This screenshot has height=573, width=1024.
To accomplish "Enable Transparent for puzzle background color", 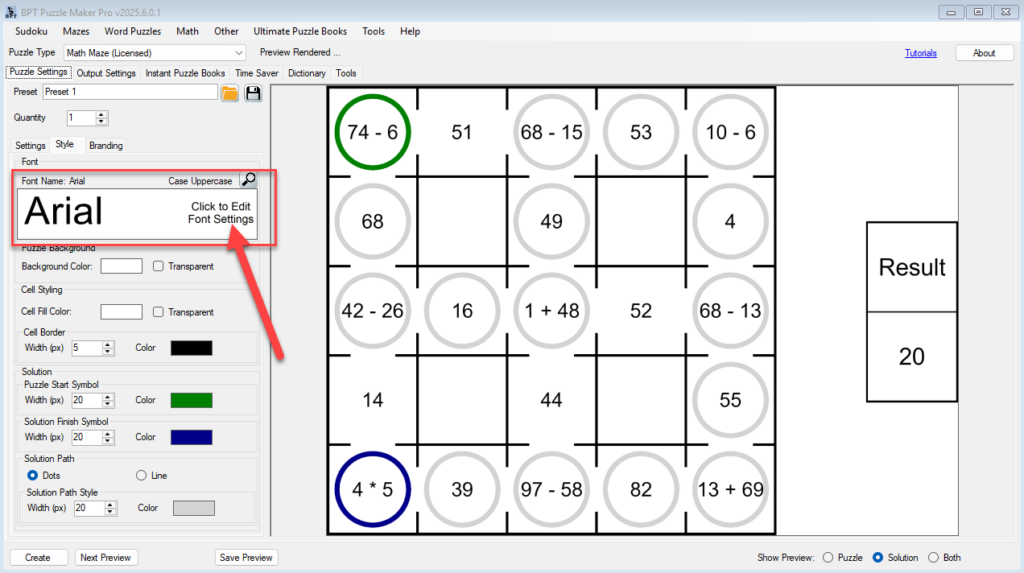I will (158, 266).
